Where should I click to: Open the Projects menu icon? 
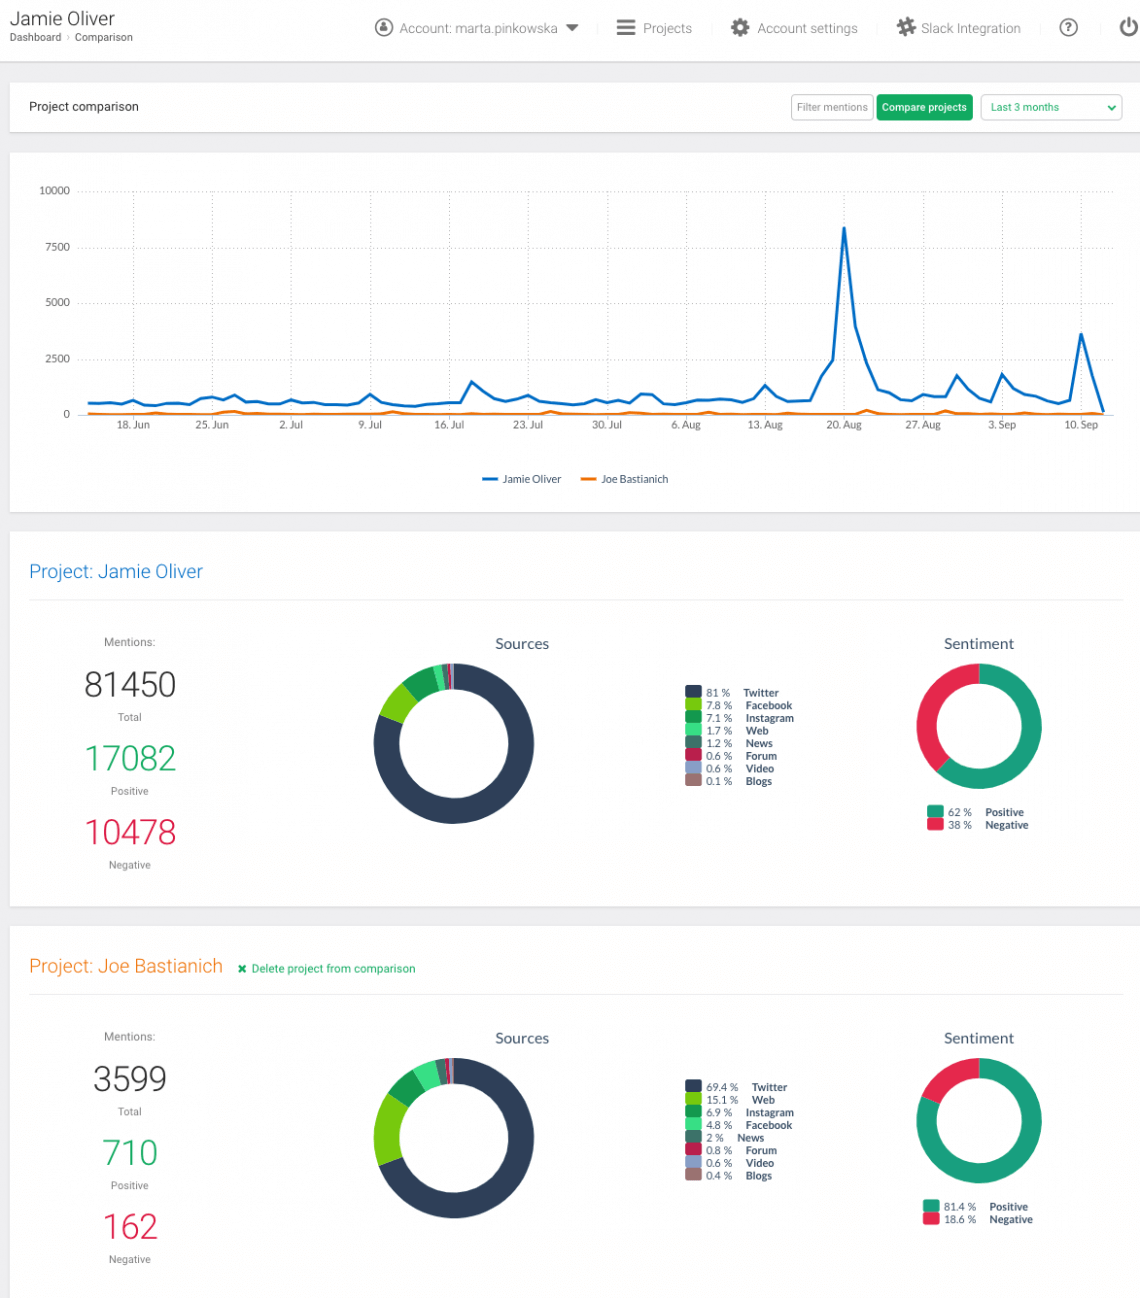coord(624,28)
